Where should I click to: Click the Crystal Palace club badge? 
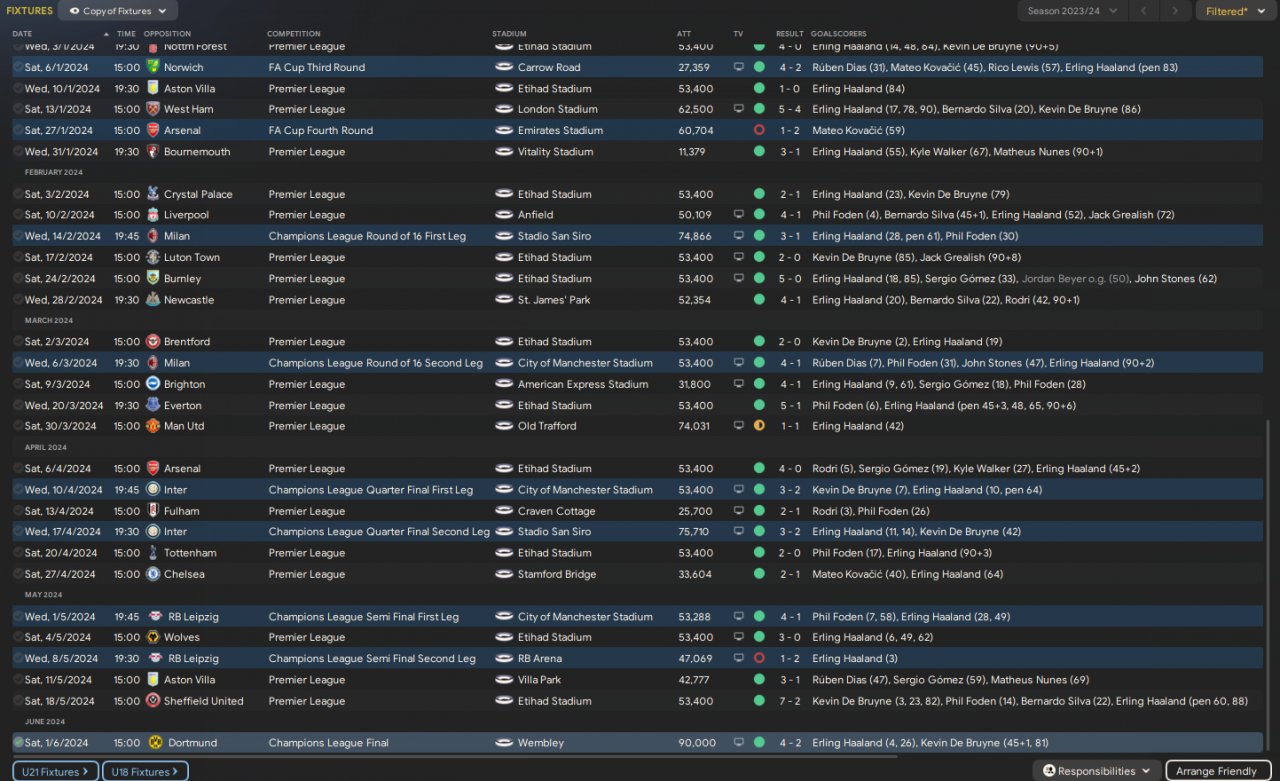coord(153,194)
